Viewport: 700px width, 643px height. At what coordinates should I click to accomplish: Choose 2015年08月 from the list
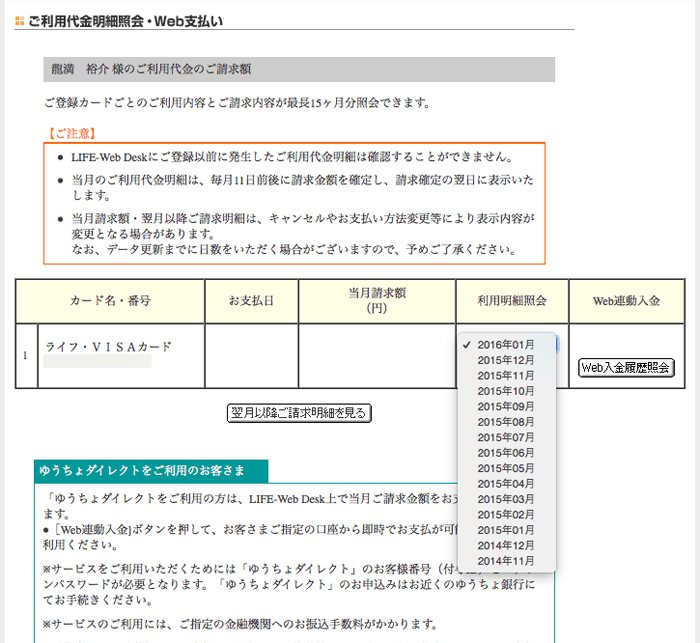tap(506, 422)
